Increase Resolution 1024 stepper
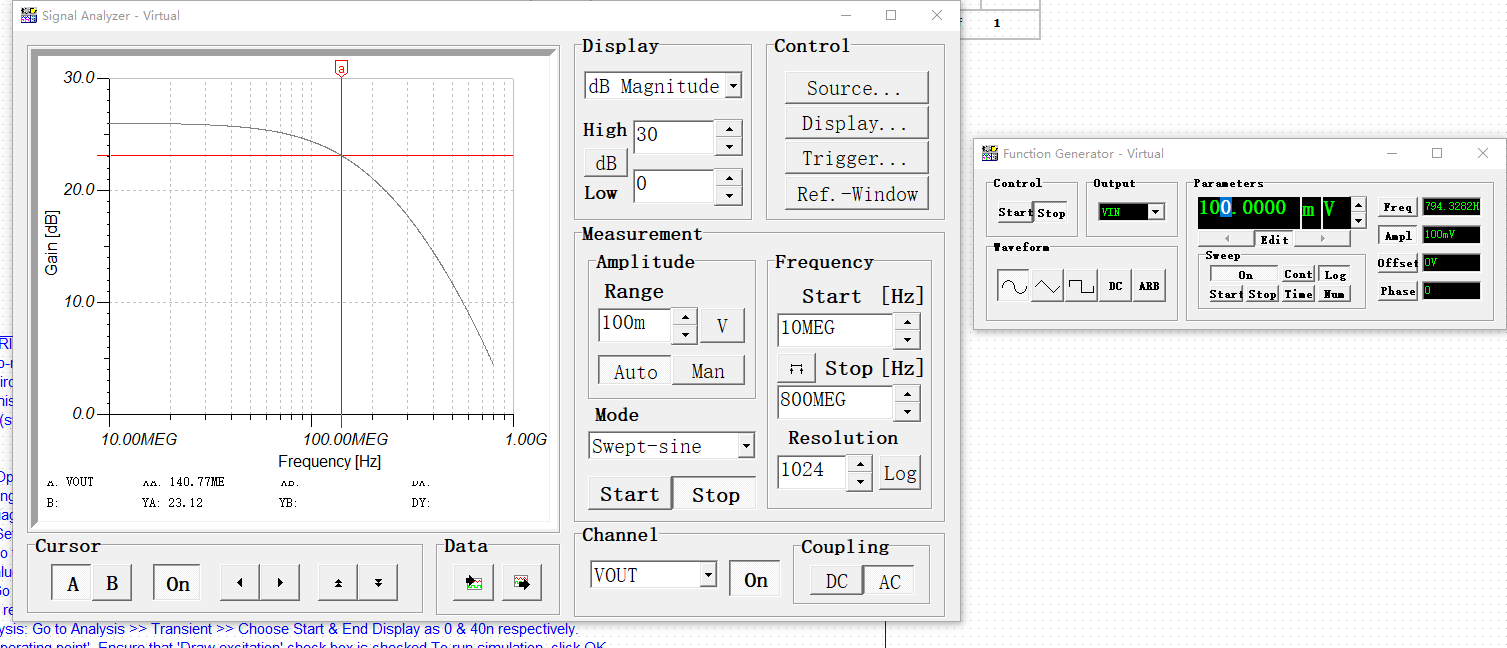This screenshot has width=1507, height=648. point(860,463)
